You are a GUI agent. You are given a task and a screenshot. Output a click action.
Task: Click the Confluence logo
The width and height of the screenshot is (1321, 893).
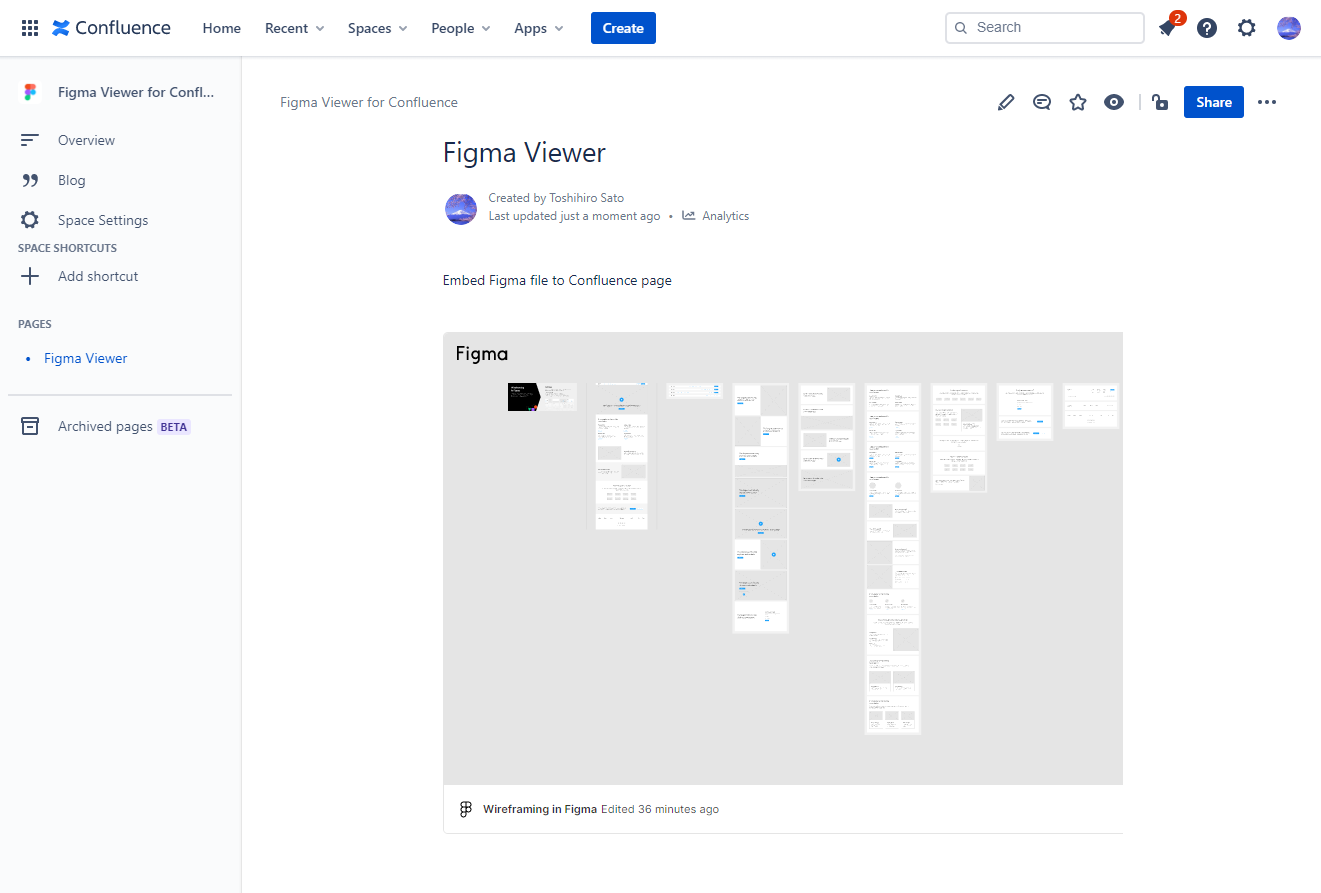coord(111,28)
